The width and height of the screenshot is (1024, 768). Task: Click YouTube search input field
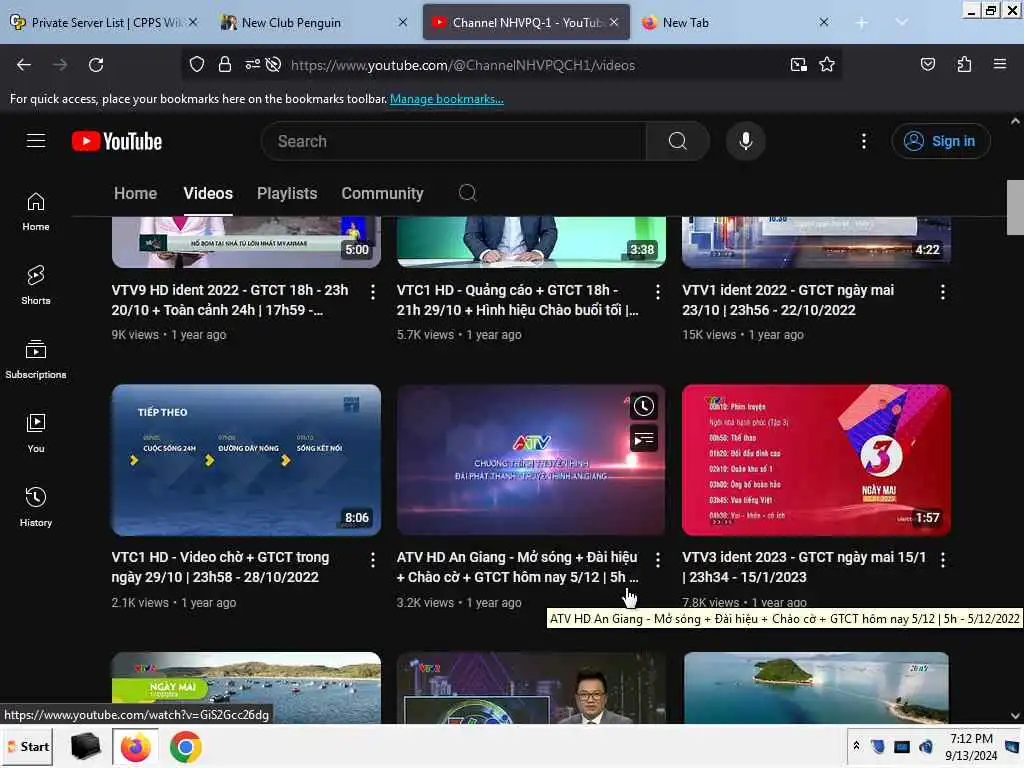click(454, 141)
